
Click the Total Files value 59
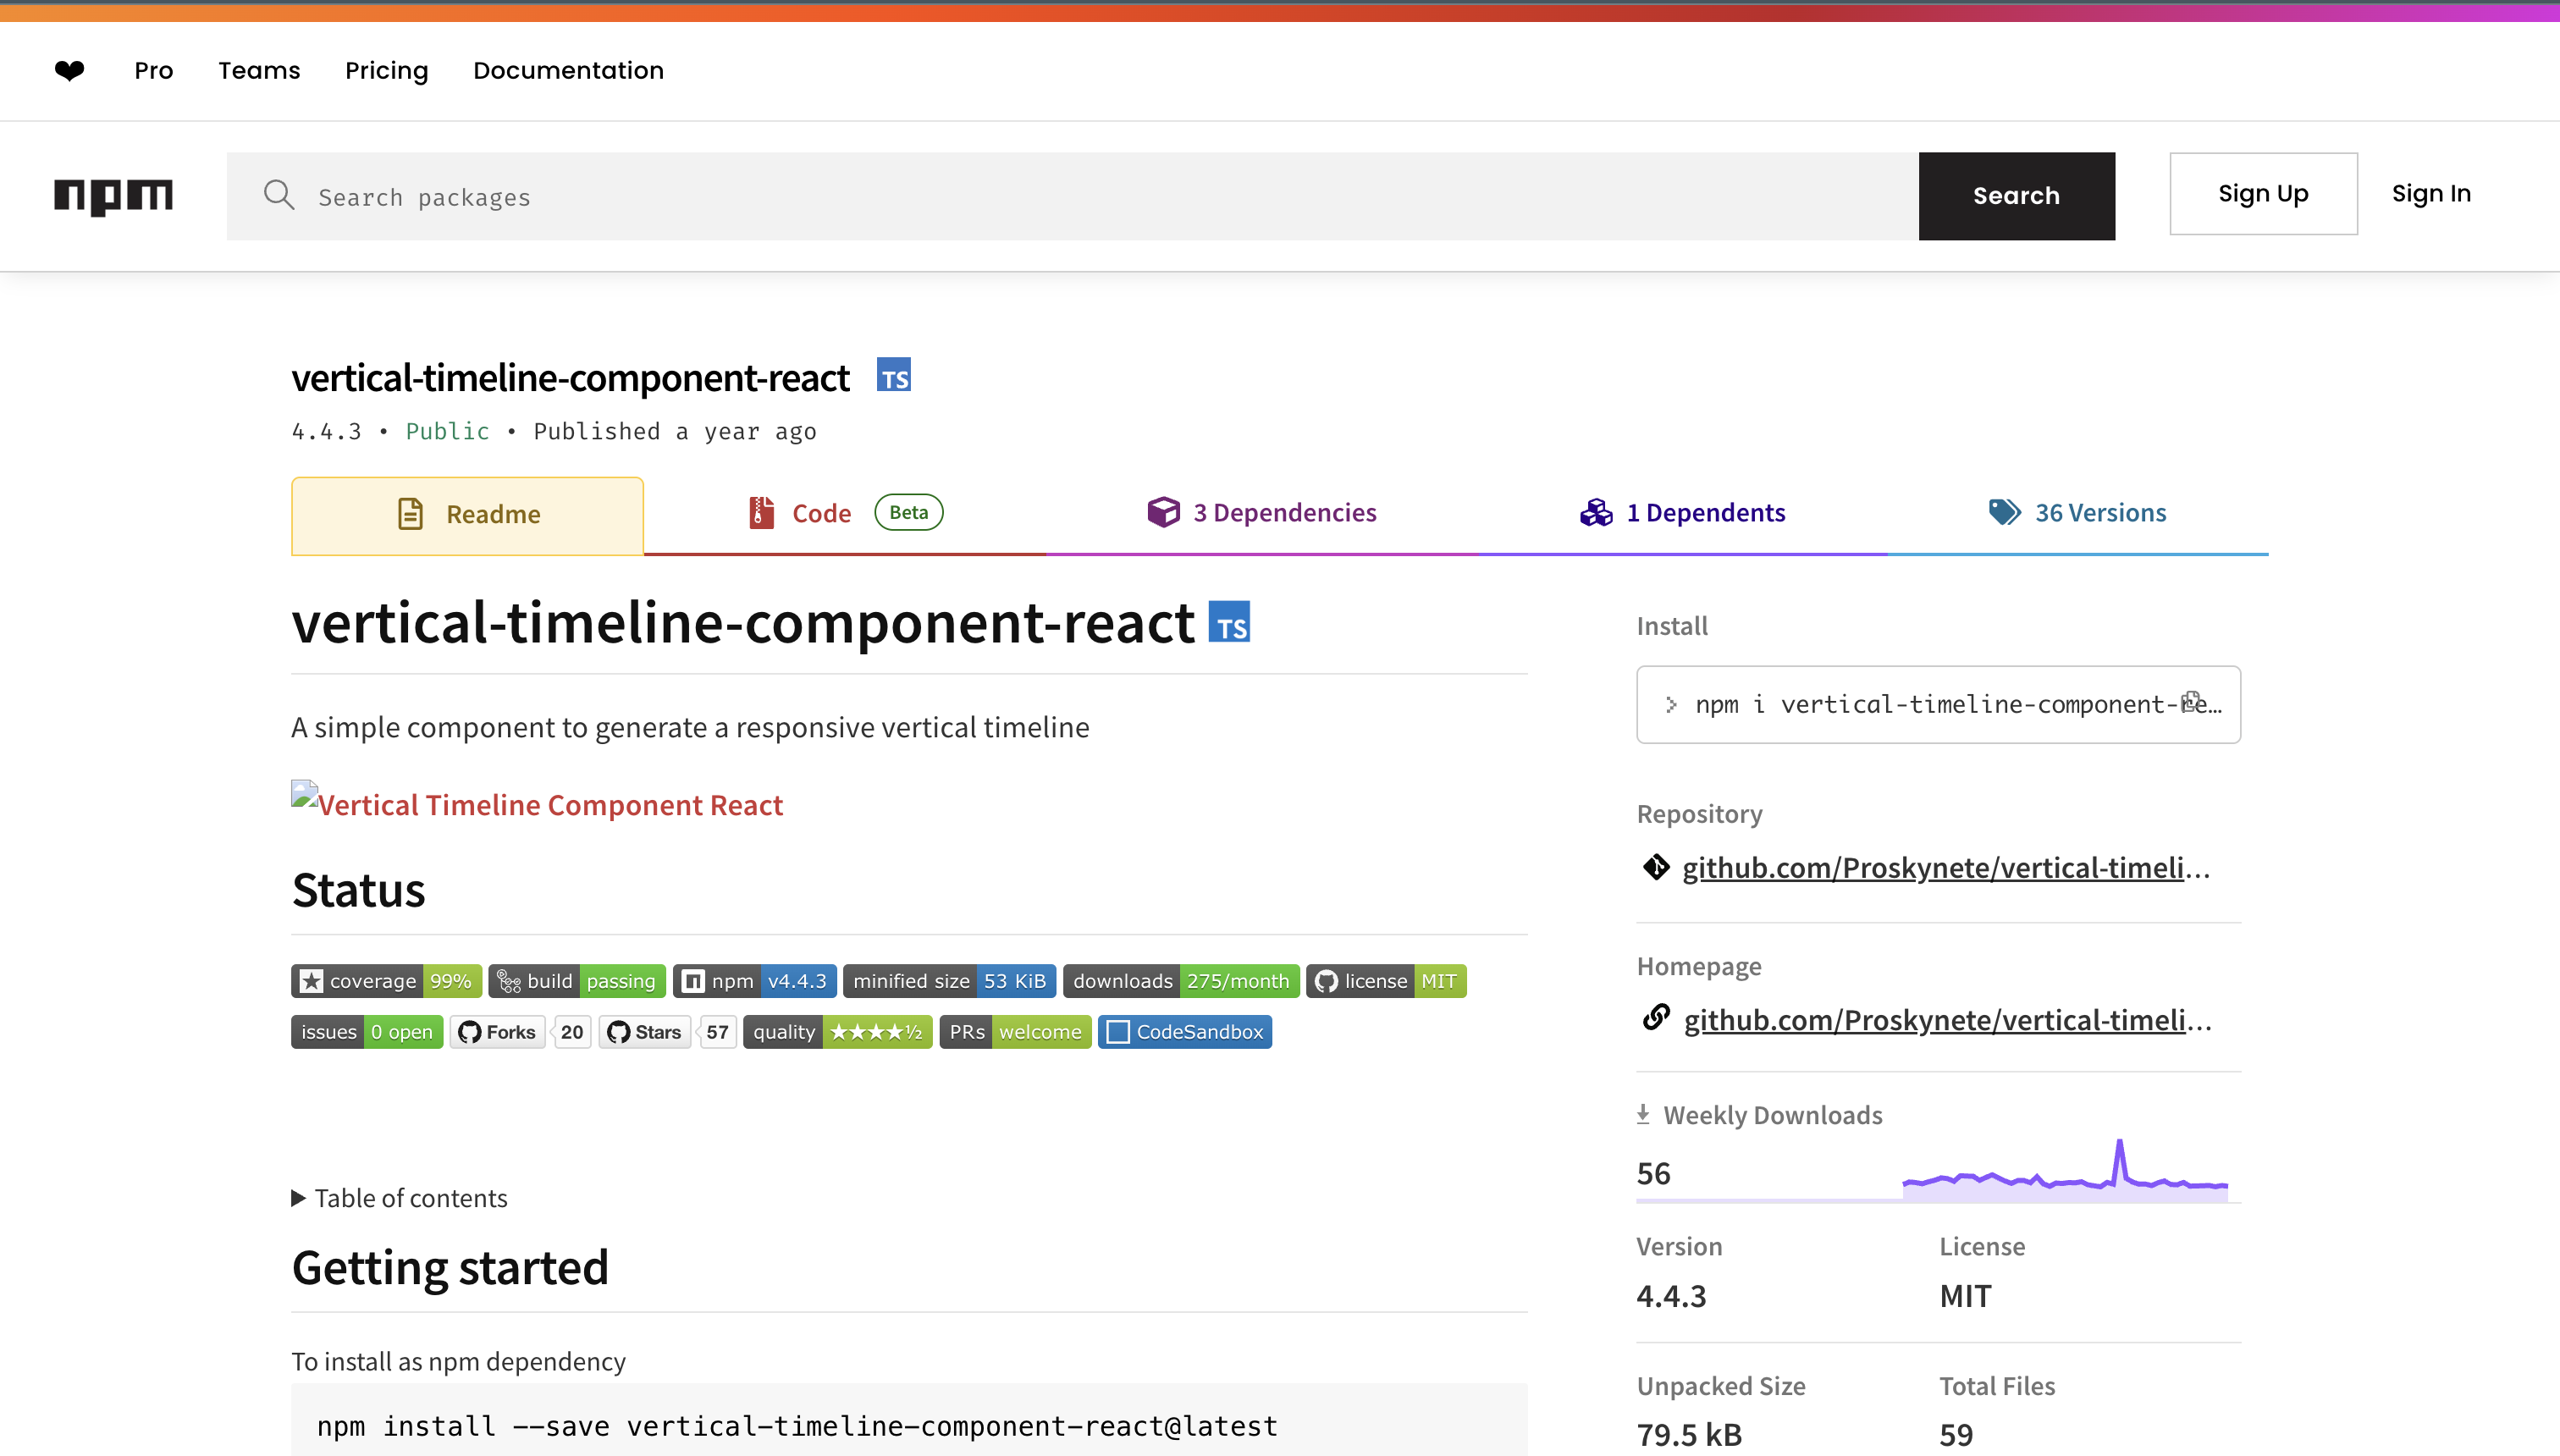point(1956,1435)
